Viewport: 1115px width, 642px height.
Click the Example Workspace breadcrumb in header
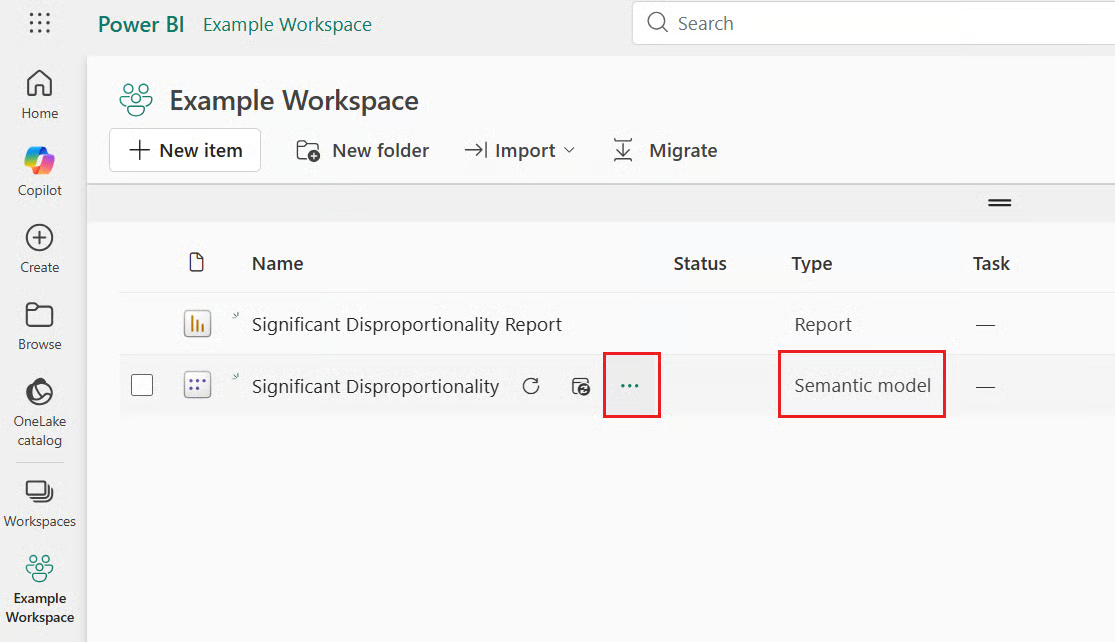pyautogui.click(x=287, y=25)
